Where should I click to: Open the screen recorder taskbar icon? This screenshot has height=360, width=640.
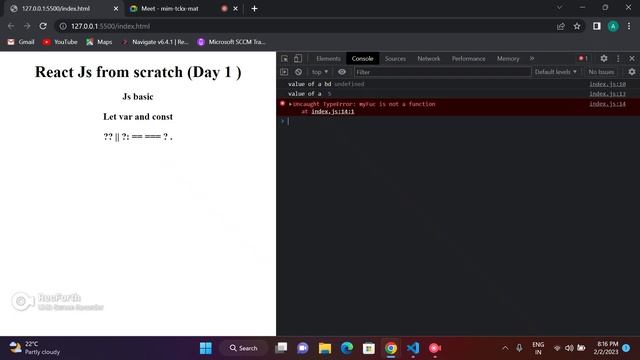click(435, 348)
